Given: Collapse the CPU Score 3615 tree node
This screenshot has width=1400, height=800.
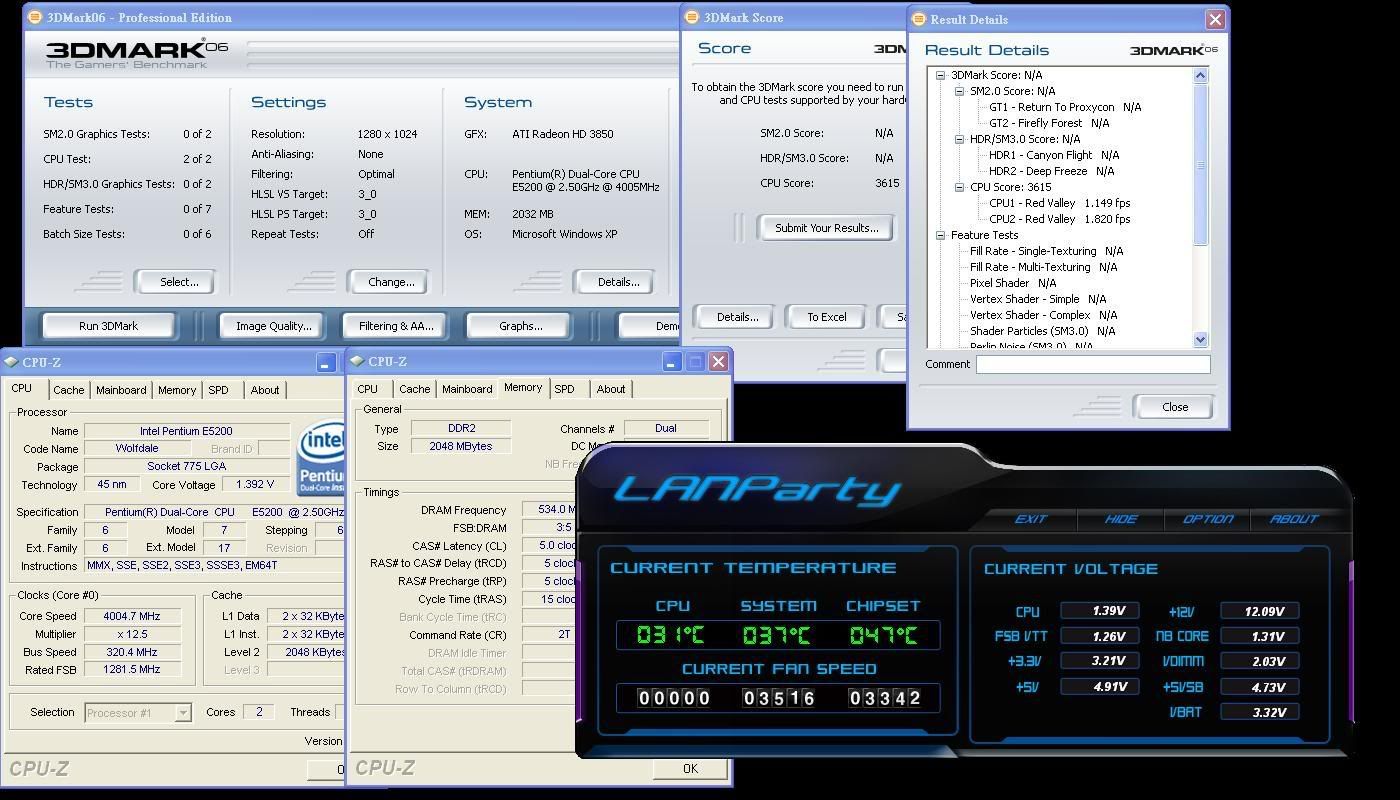Looking at the screenshot, I should 959,187.
